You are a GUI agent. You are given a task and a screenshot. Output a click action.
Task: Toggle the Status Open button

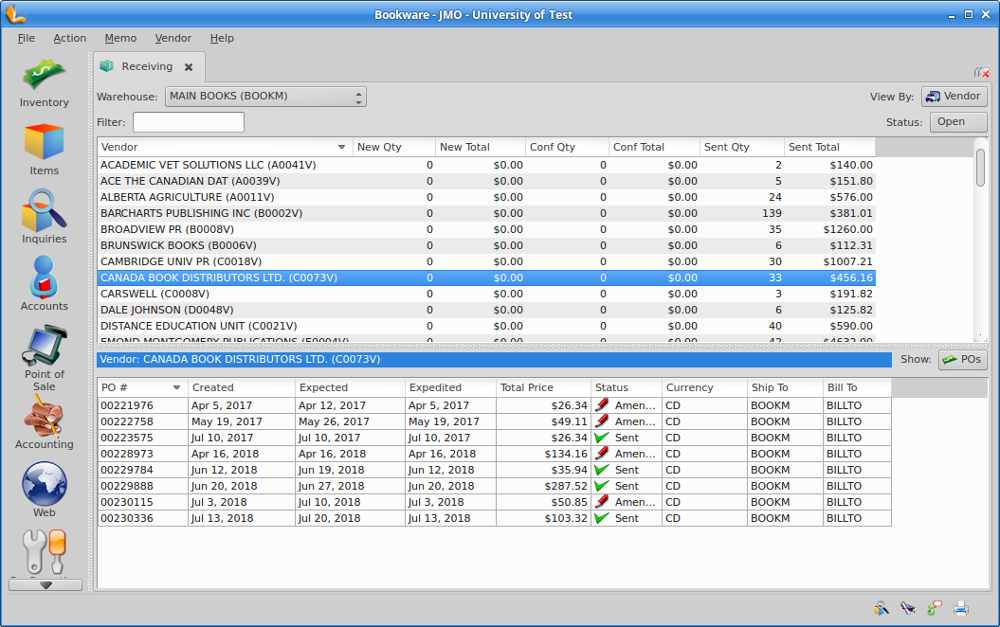coord(958,122)
